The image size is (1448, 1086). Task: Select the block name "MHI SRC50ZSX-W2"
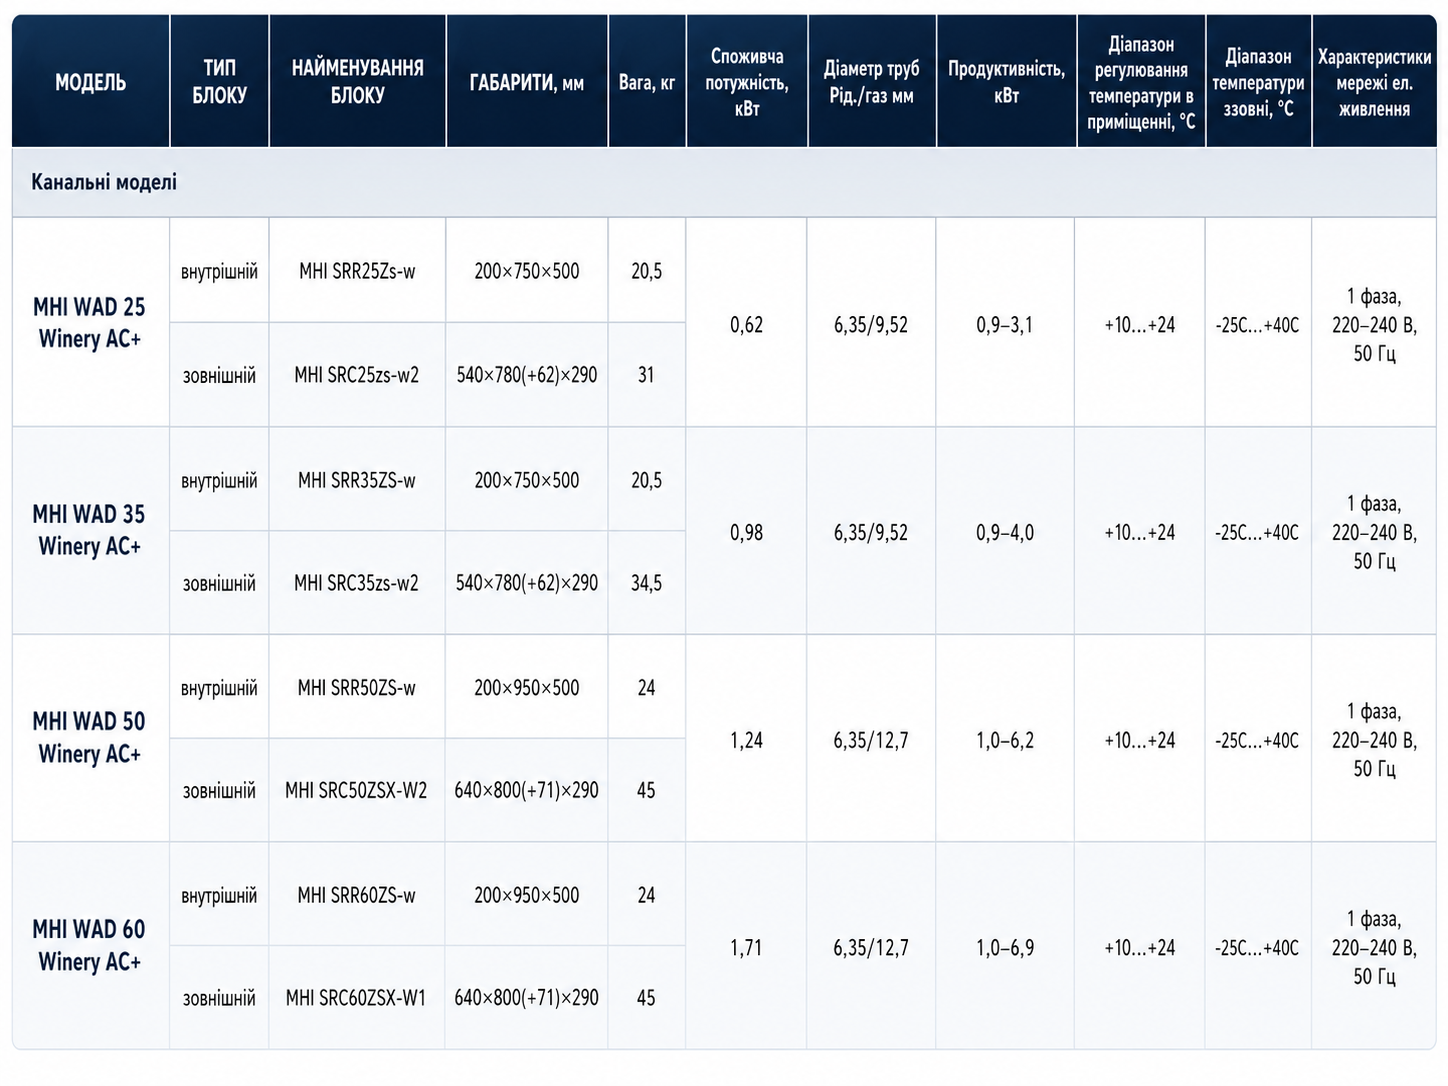tap(357, 791)
